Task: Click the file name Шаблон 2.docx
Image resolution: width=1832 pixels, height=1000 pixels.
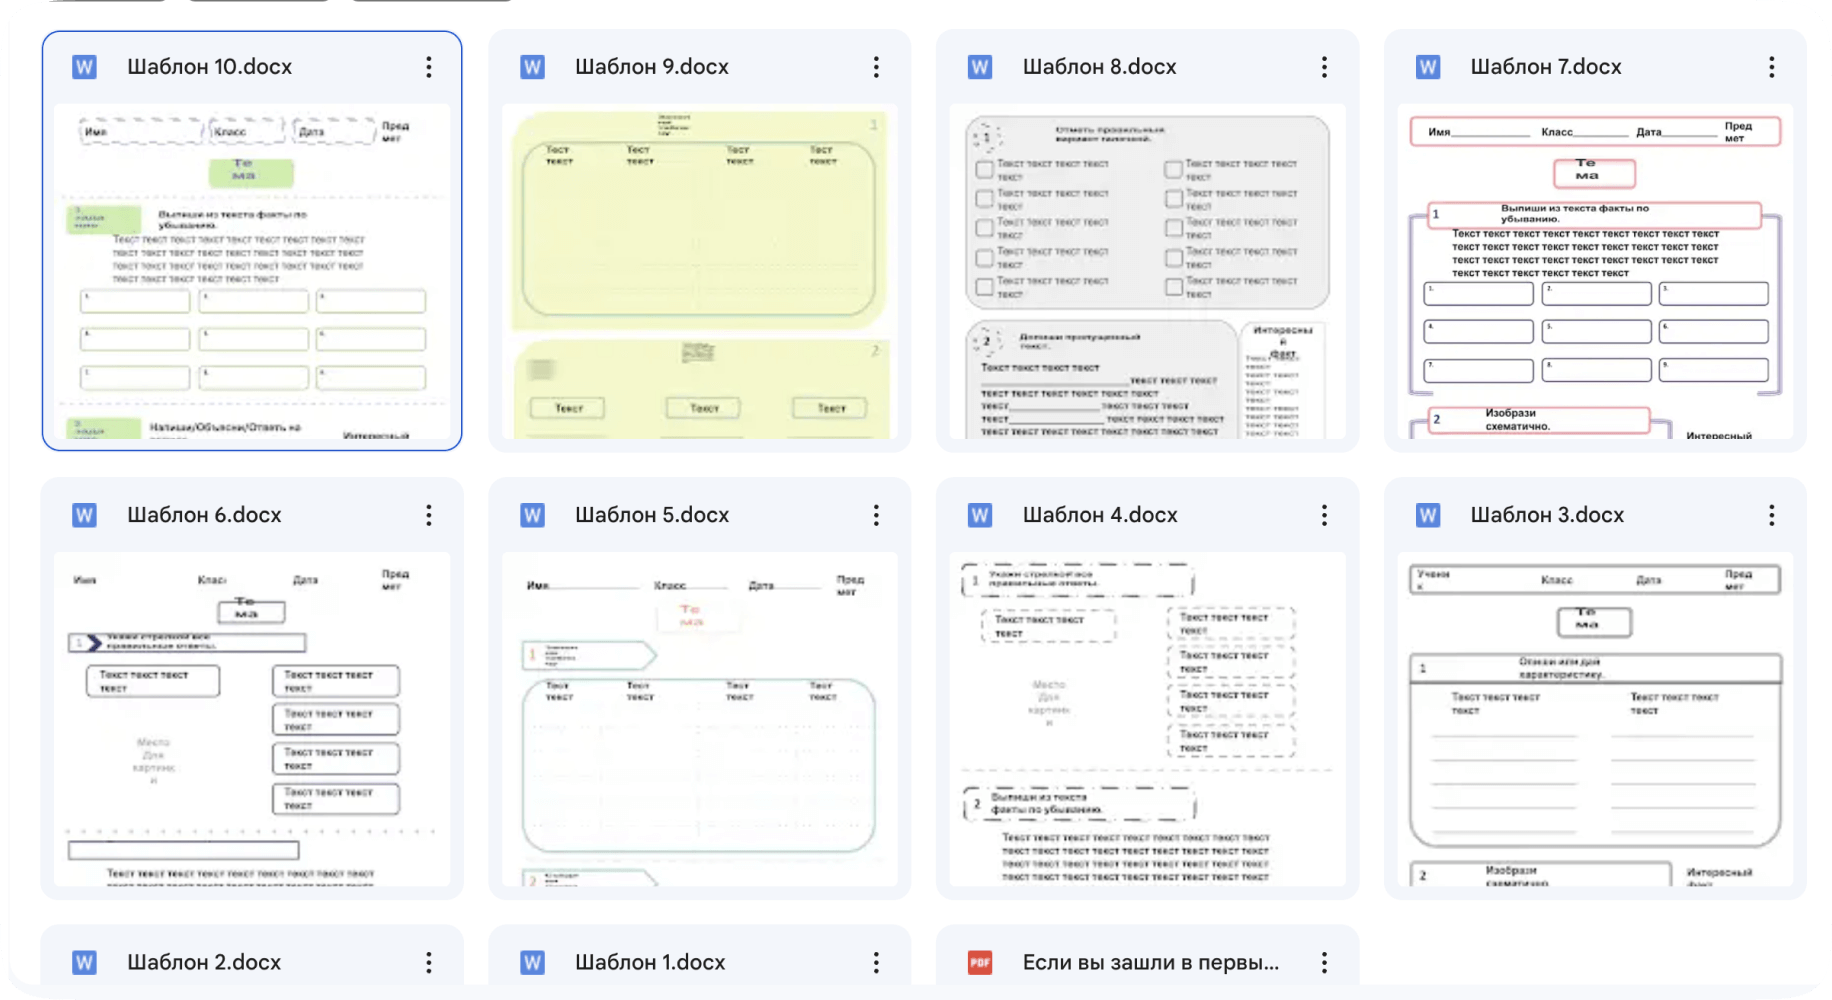Action: tap(204, 962)
